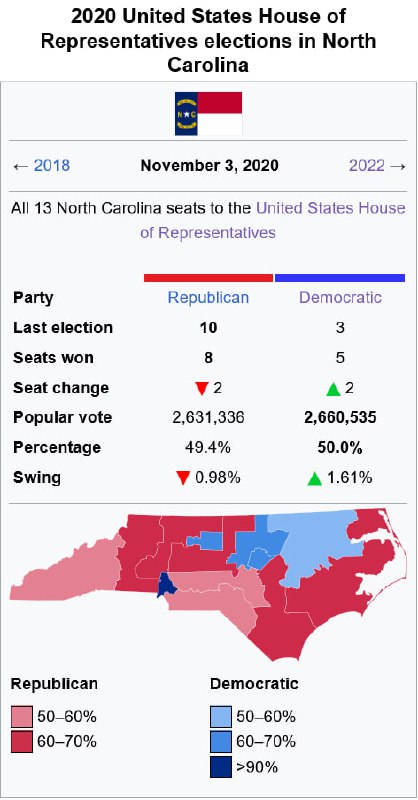Click the Democratic 60–70% legend swatch
This screenshot has width=418, height=800.
pyautogui.click(x=221, y=742)
